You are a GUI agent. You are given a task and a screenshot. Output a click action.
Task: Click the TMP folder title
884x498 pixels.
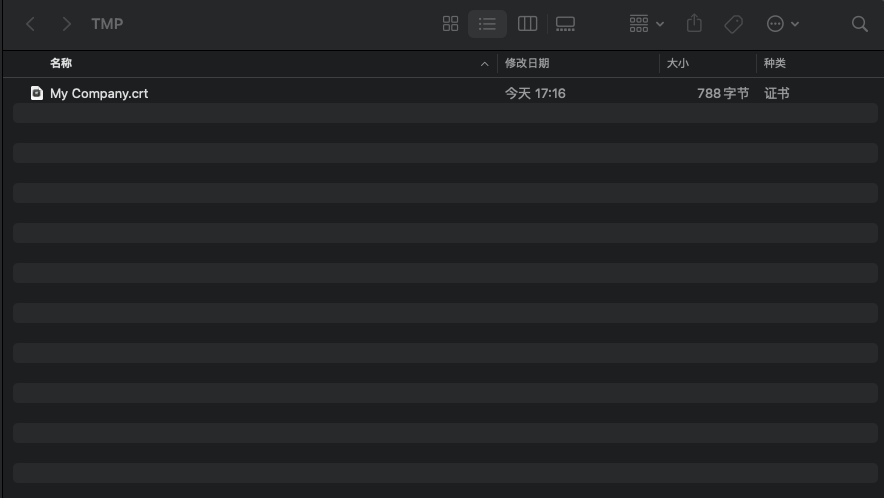pos(107,24)
